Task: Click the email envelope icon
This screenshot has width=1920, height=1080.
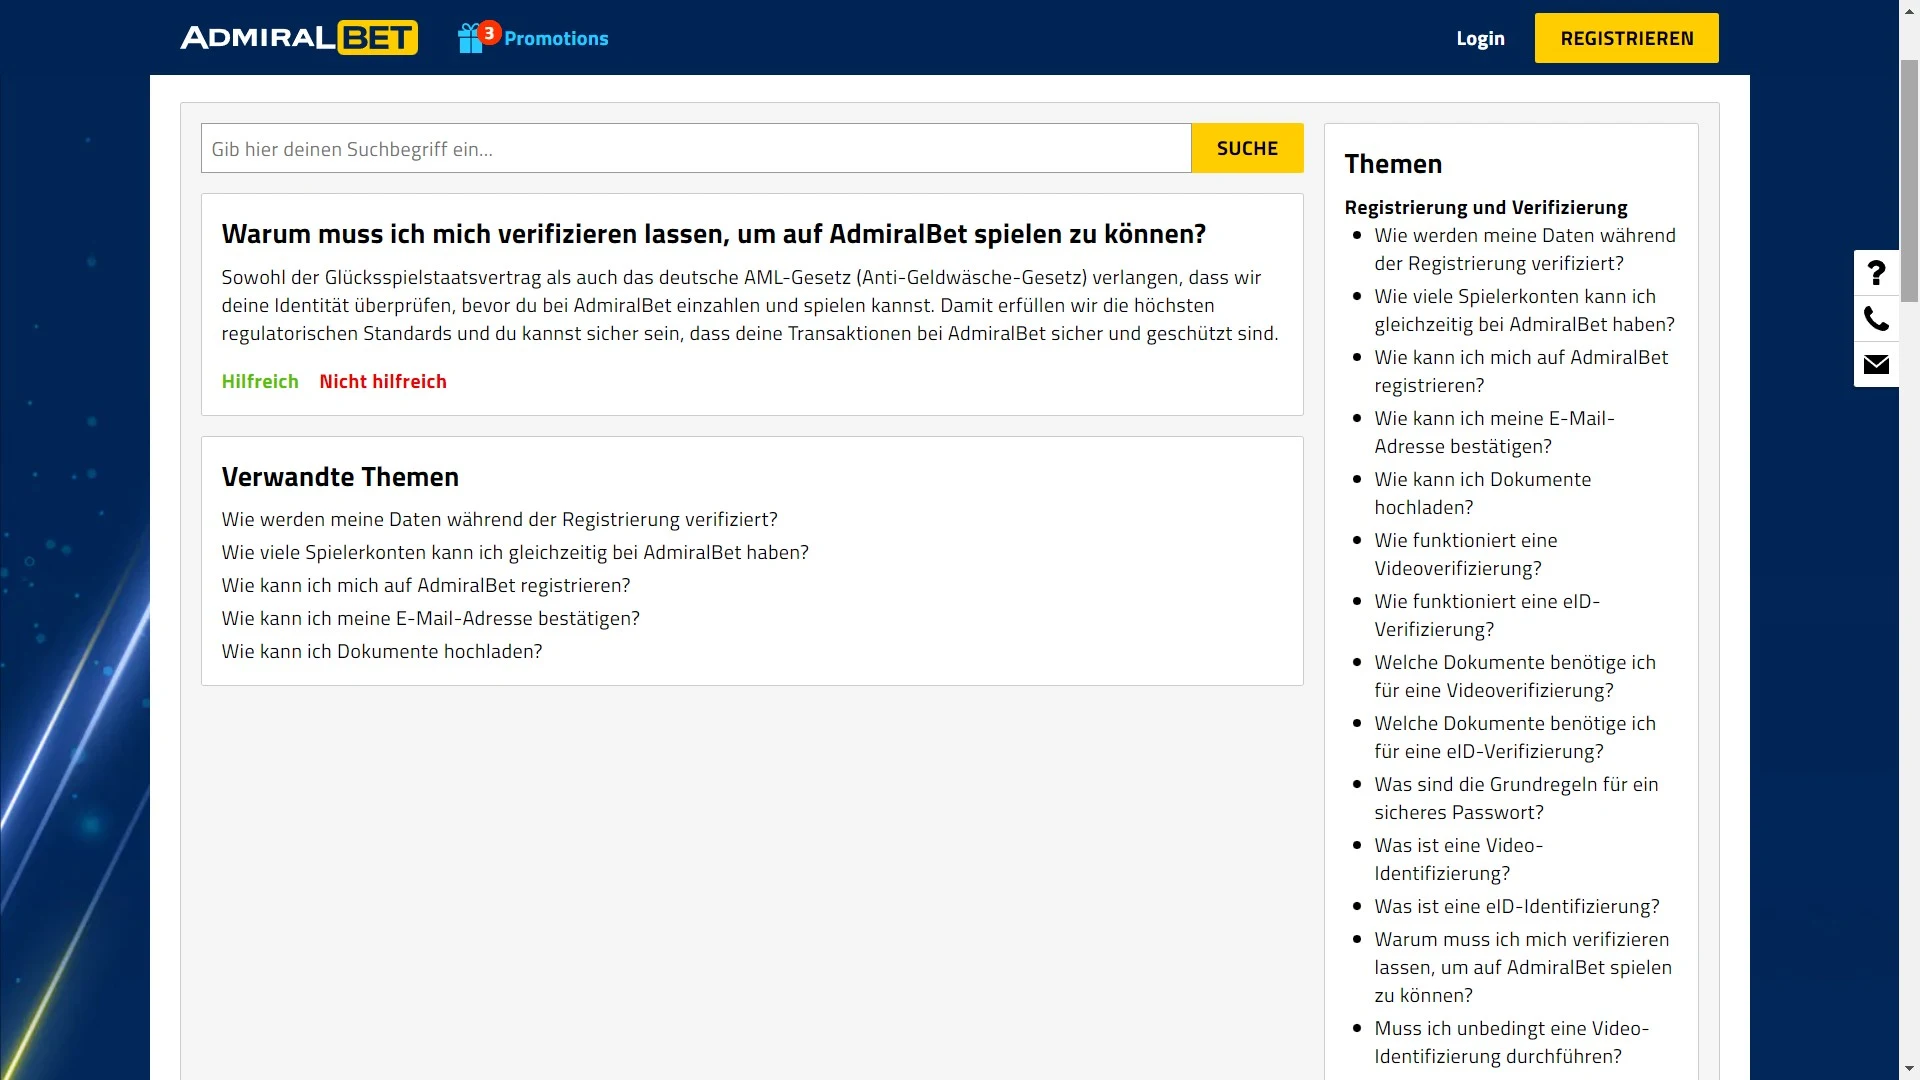Action: [1876, 365]
